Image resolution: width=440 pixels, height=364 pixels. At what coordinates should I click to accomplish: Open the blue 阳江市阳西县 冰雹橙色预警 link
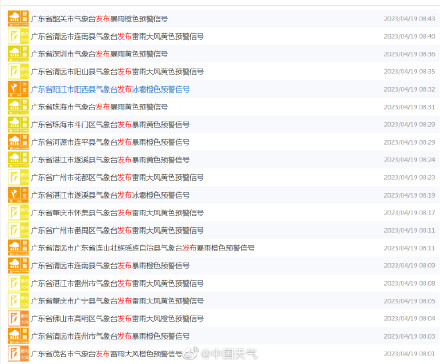(x=110, y=89)
